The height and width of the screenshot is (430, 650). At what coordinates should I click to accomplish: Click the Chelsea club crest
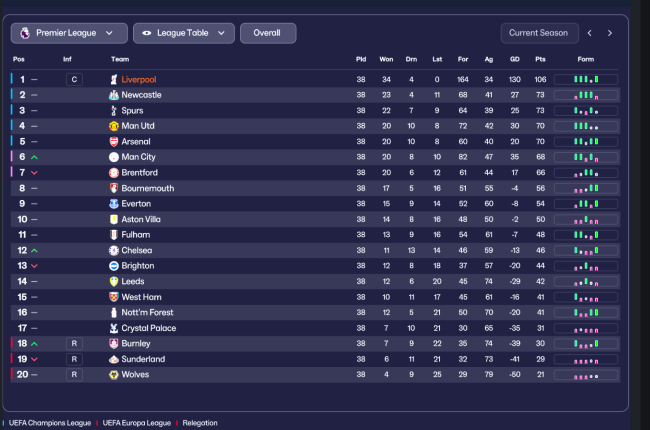114,250
